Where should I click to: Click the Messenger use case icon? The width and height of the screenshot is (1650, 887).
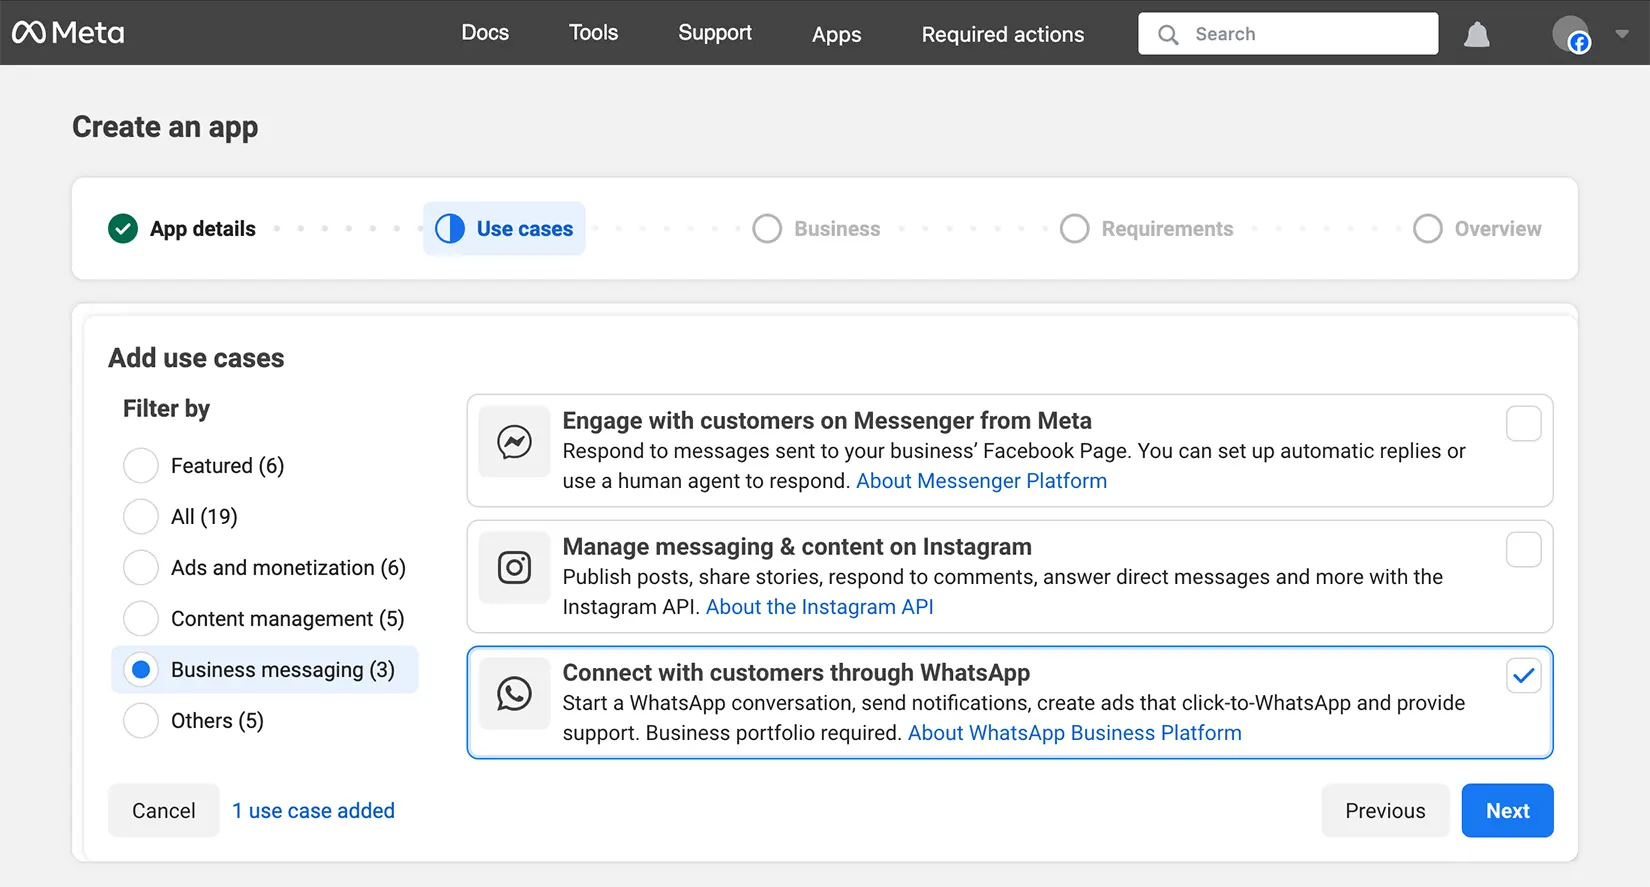tap(514, 442)
